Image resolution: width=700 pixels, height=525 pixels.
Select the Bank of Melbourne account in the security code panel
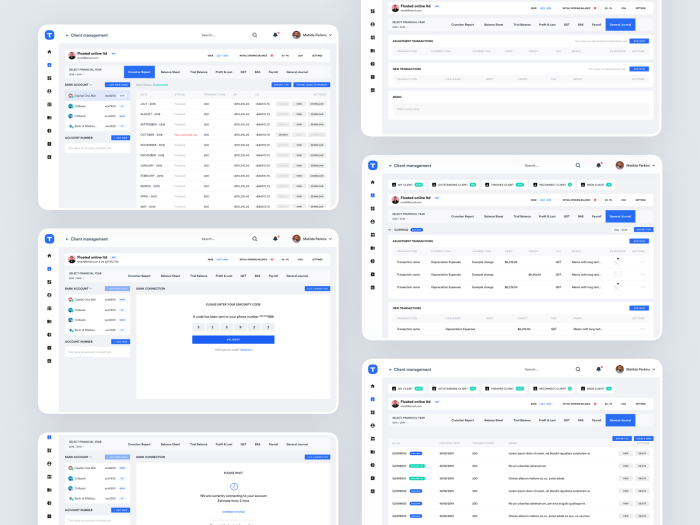[x=97, y=330]
